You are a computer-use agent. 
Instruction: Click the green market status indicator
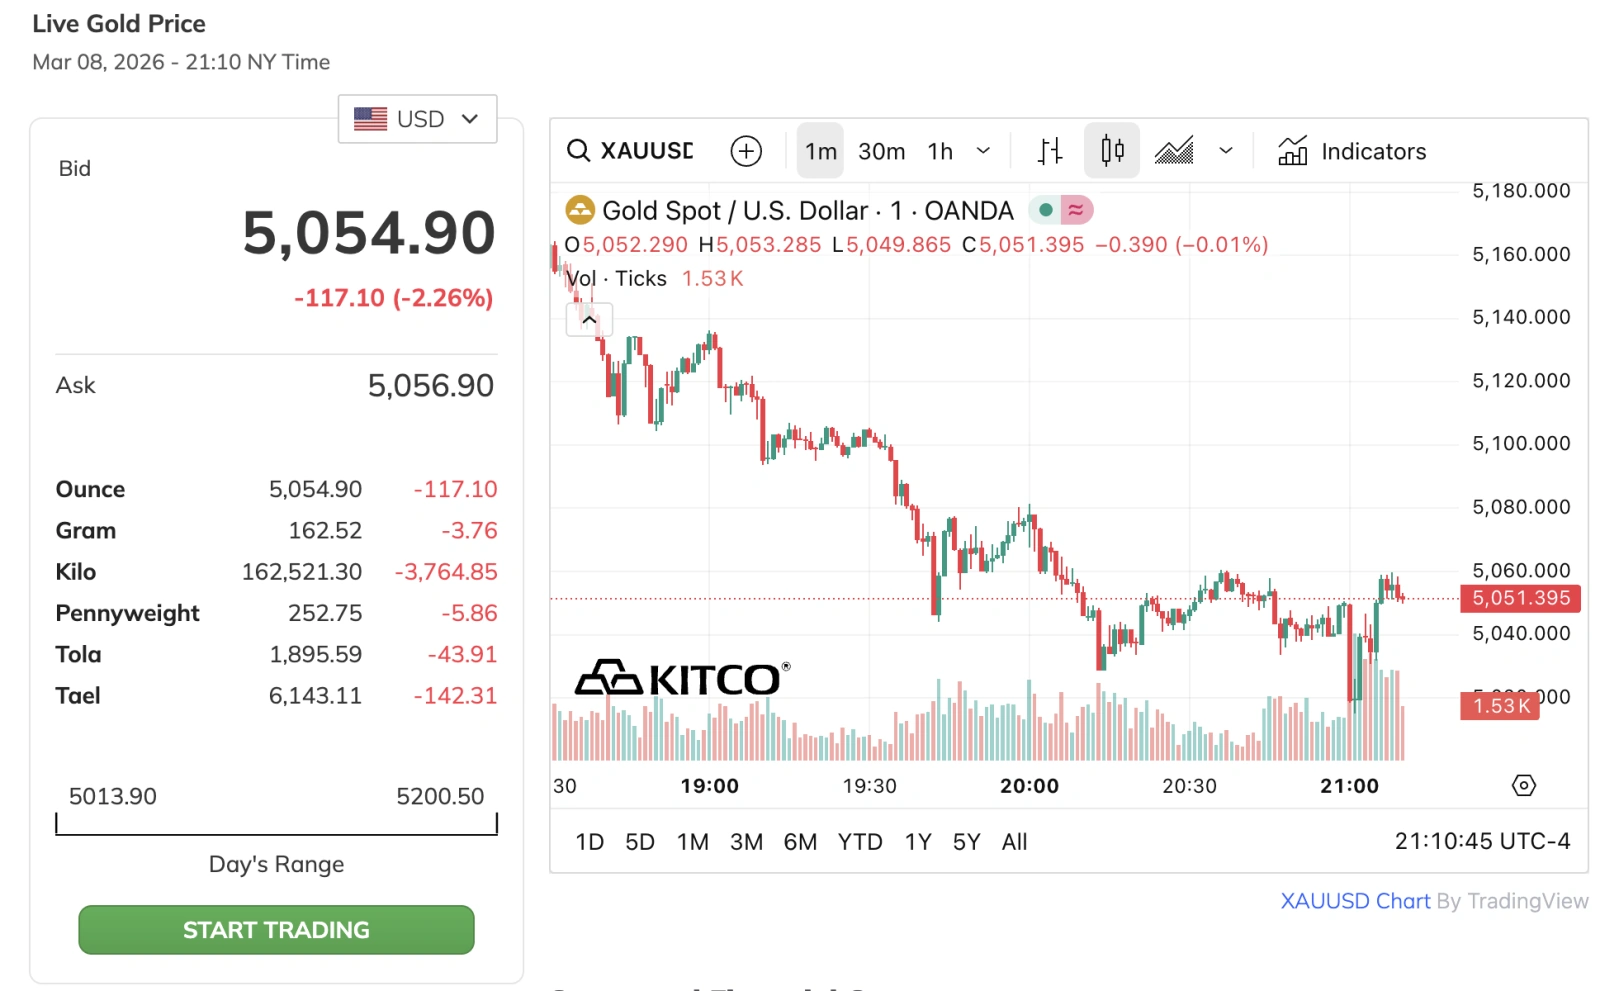(1045, 210)
